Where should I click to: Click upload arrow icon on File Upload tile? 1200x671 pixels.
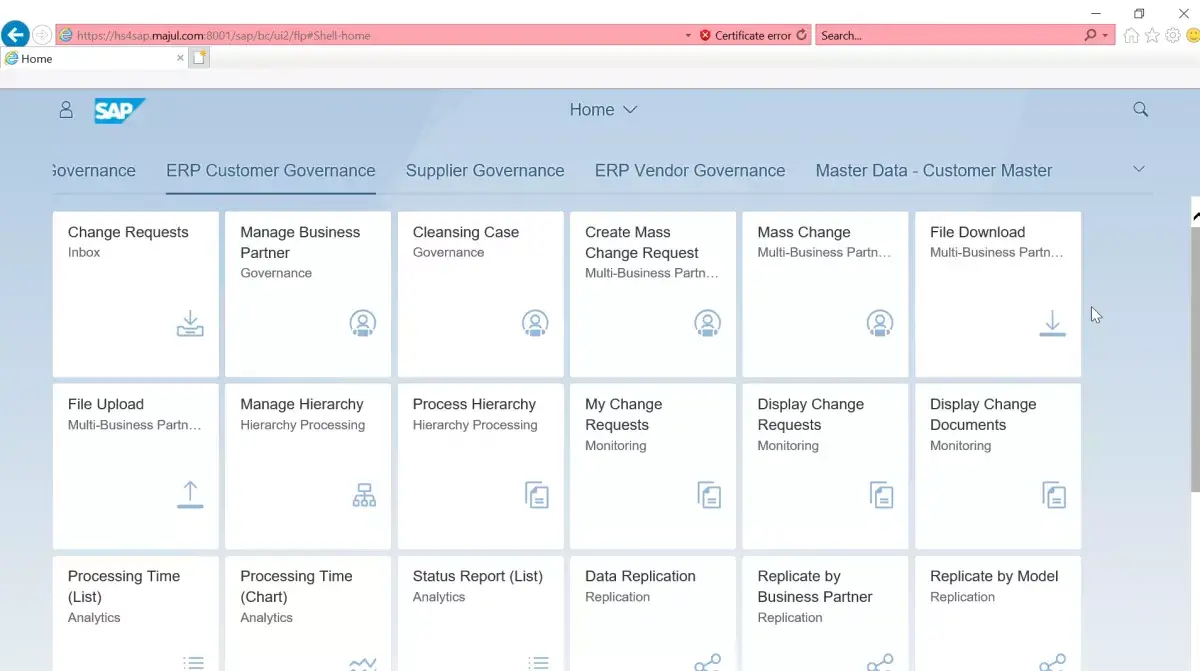pyautogui.click(x=190, y=495)
